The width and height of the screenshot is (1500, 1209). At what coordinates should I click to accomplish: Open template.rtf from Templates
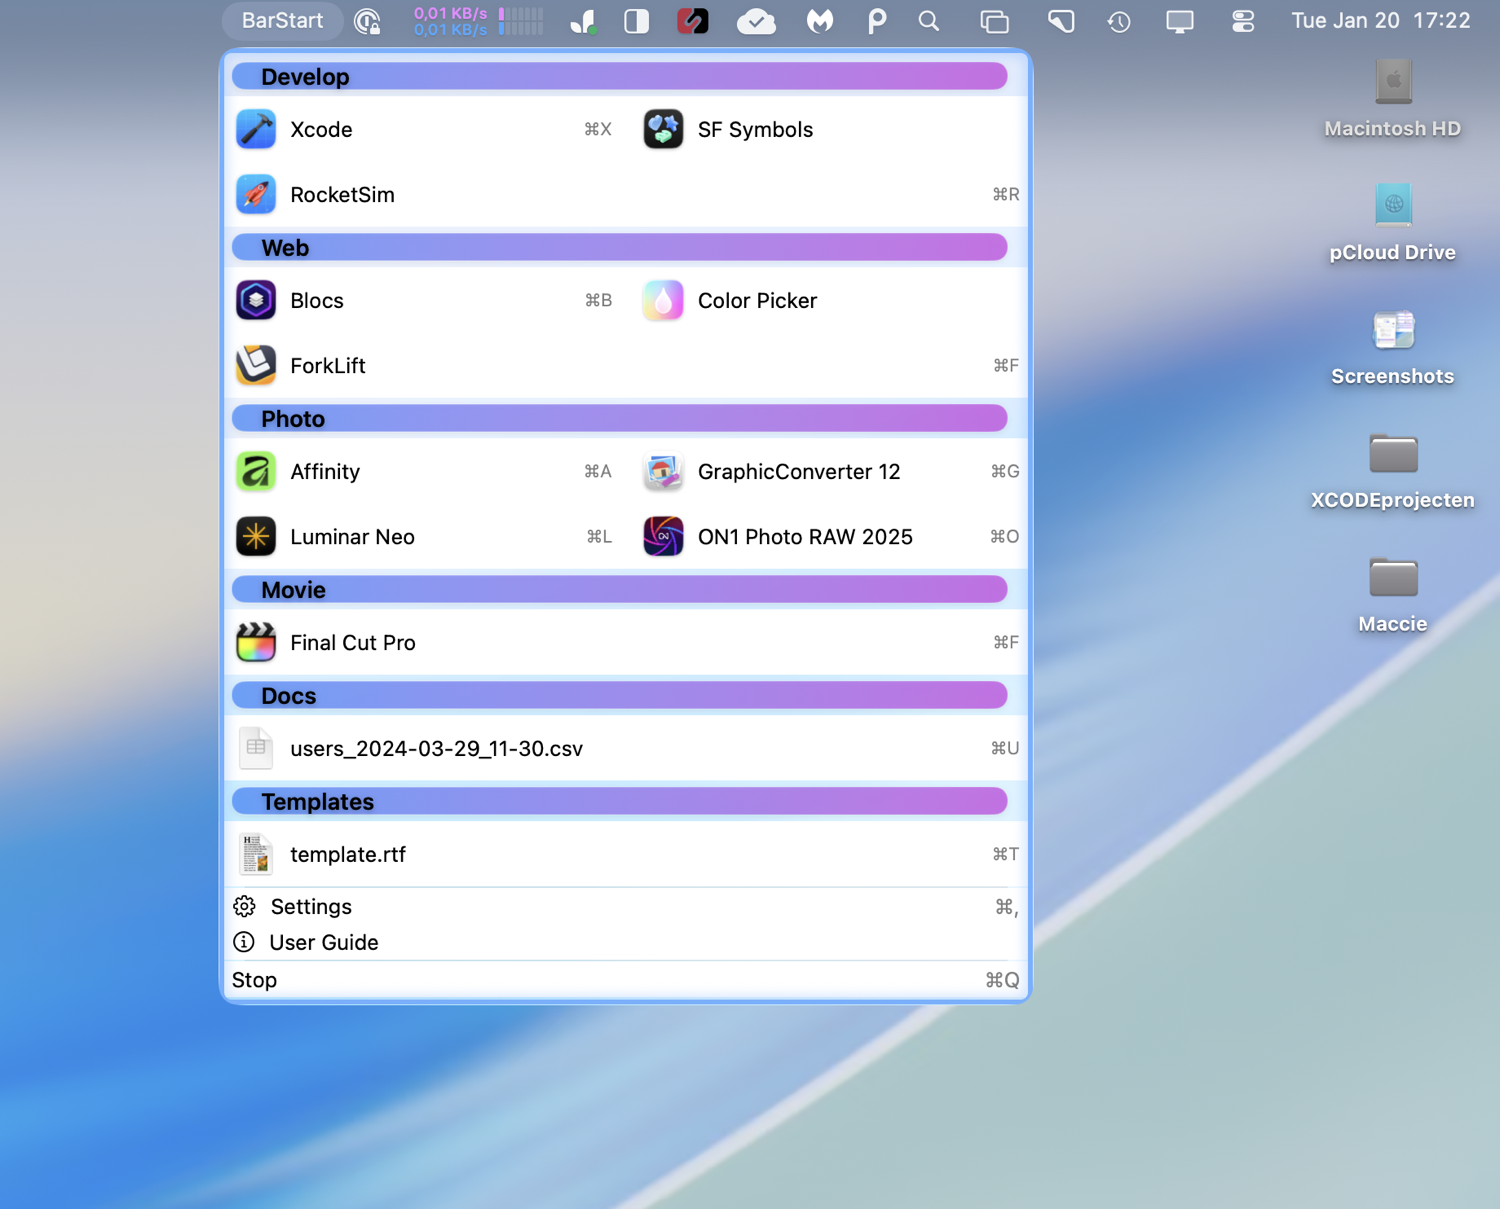(x=347, y=855)
